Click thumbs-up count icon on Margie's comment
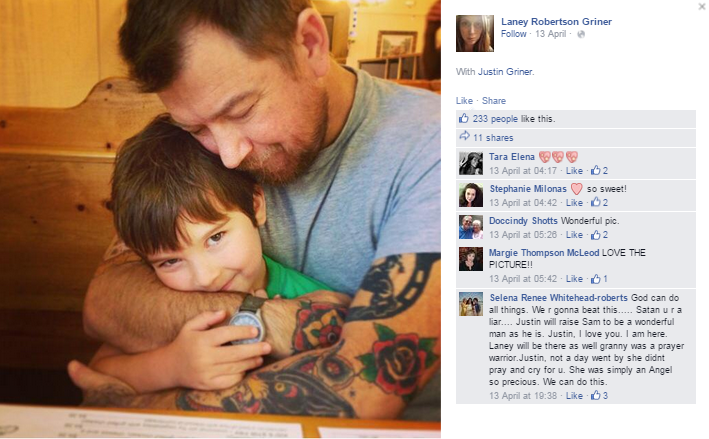This screenshot has height=439, width=709. (596, 279)
